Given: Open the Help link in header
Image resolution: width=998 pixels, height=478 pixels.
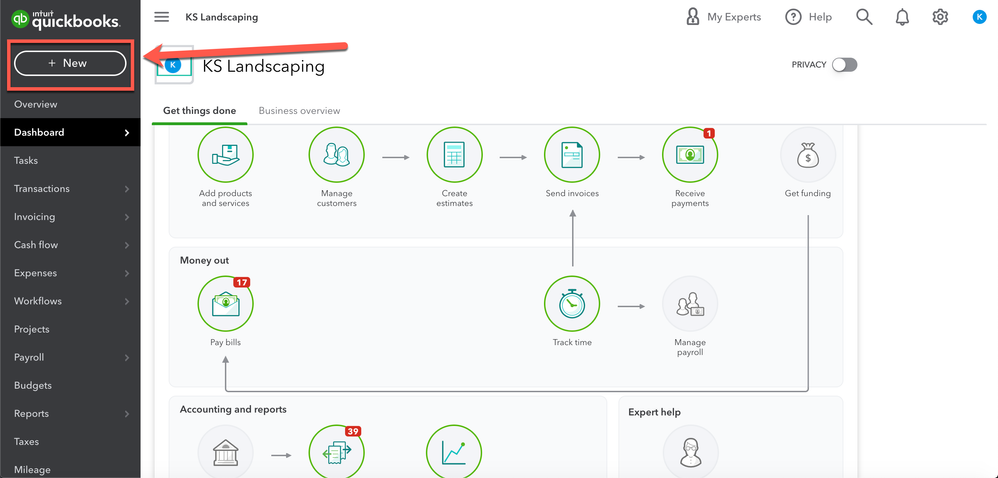Looking at the screenshot, I should pos(808,17).
